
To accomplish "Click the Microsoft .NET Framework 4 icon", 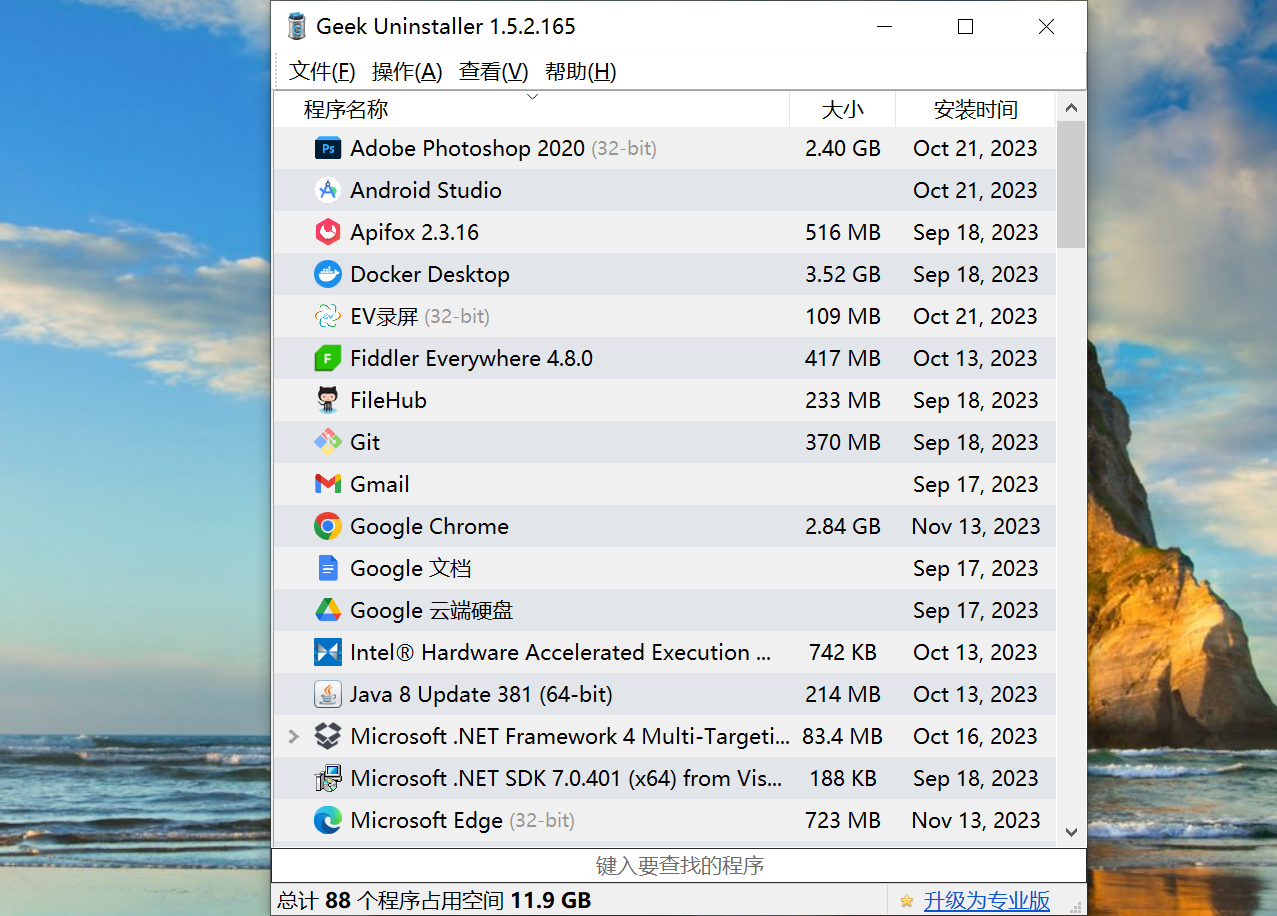I will (x=328, y=736).
